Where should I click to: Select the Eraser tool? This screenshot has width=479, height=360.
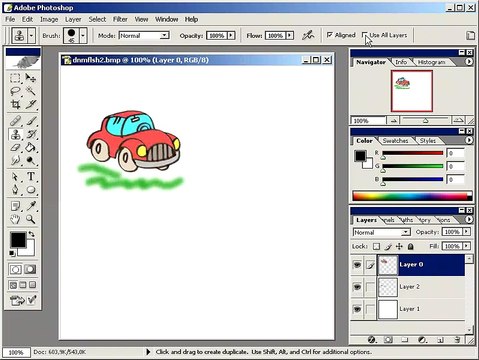(x=15, y=147)
